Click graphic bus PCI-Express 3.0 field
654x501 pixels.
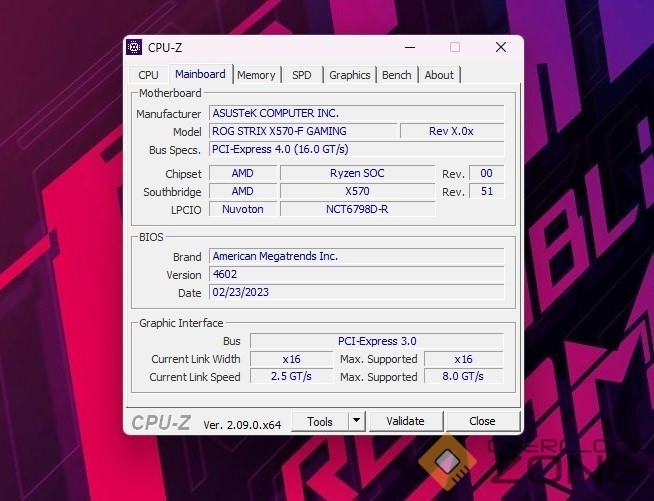coord(377,341)
